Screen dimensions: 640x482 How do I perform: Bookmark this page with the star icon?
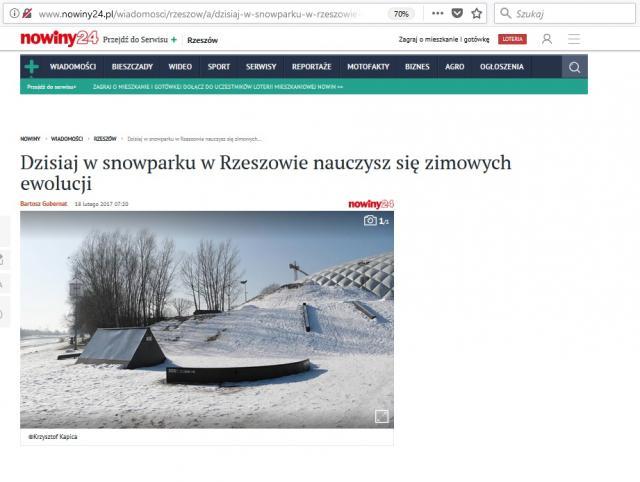(476, 14)
